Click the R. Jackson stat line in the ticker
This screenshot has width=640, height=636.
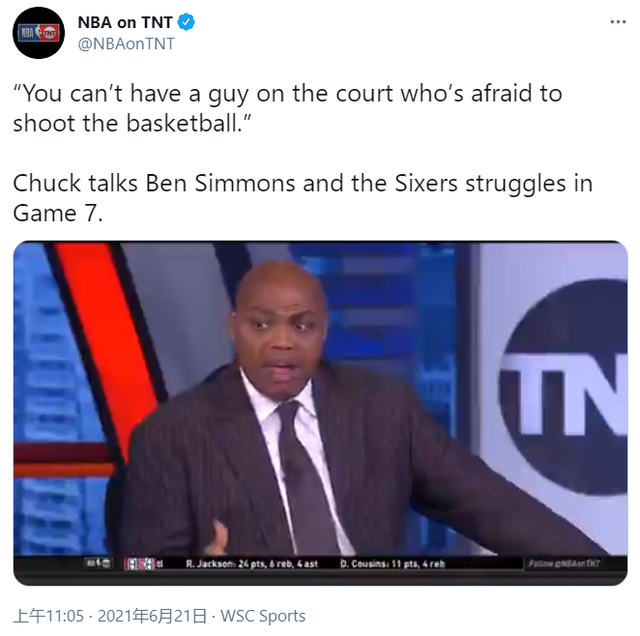click(x=251, y=564)
